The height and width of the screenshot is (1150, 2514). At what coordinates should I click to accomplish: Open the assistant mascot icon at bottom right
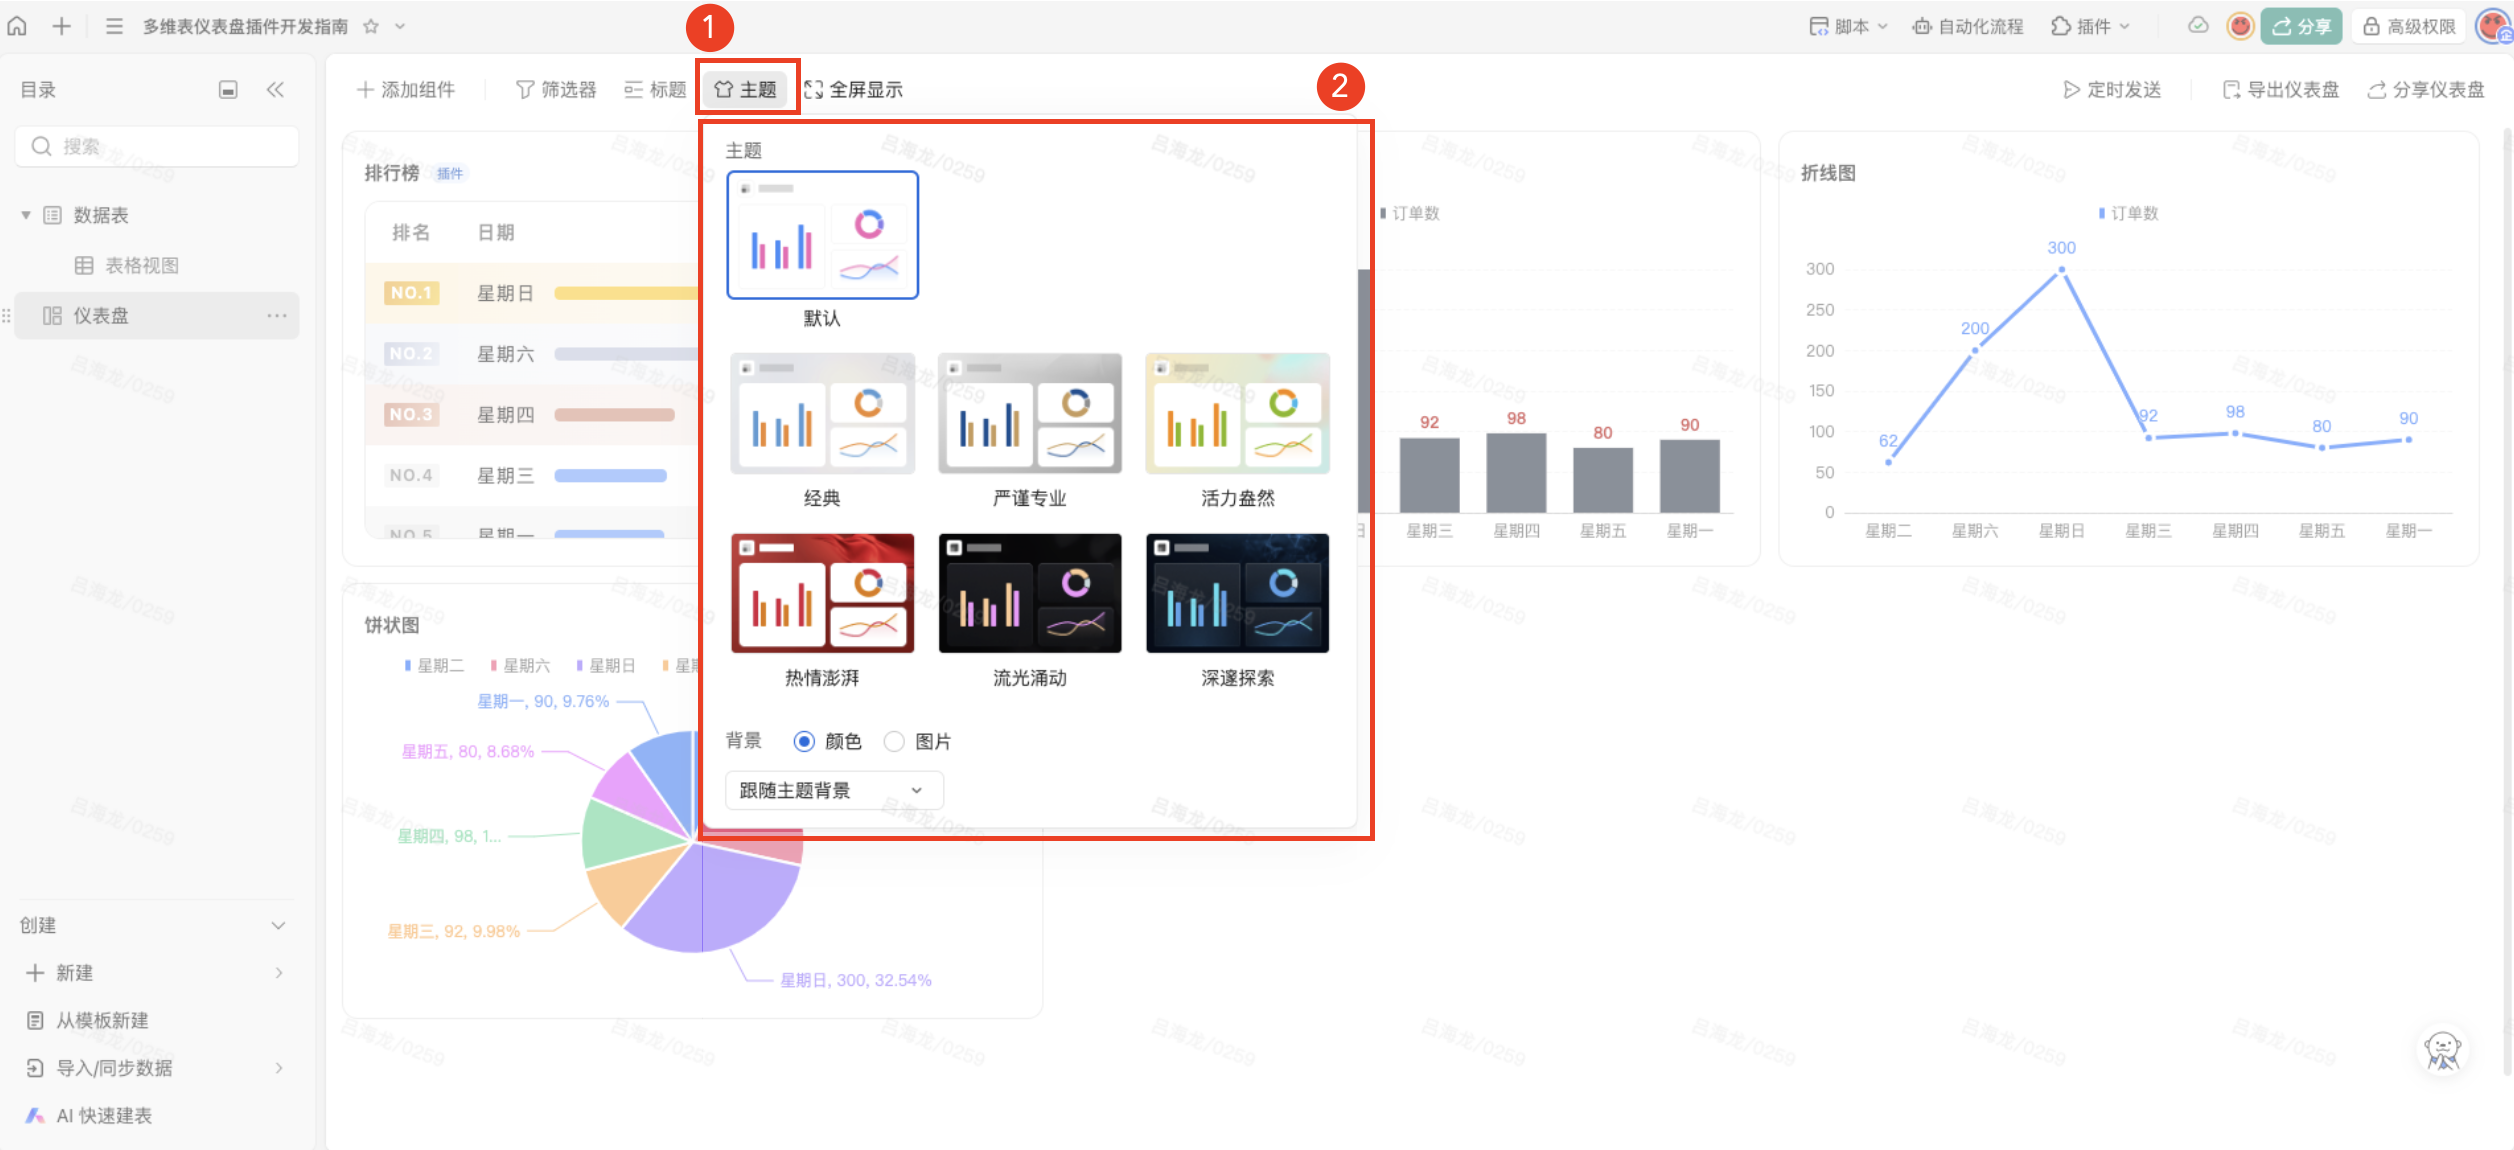[2443, 1051]
